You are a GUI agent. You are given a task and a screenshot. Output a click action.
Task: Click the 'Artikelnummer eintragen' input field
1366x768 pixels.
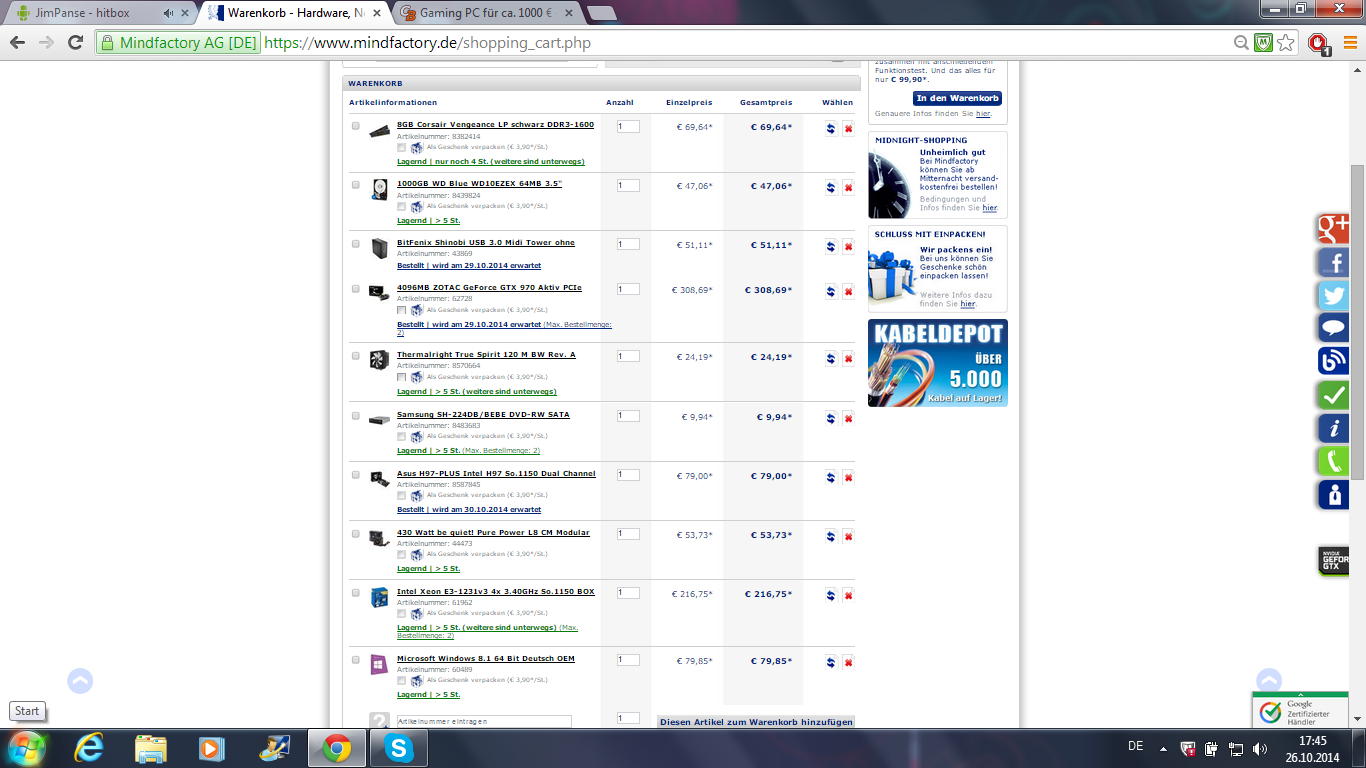484,721
